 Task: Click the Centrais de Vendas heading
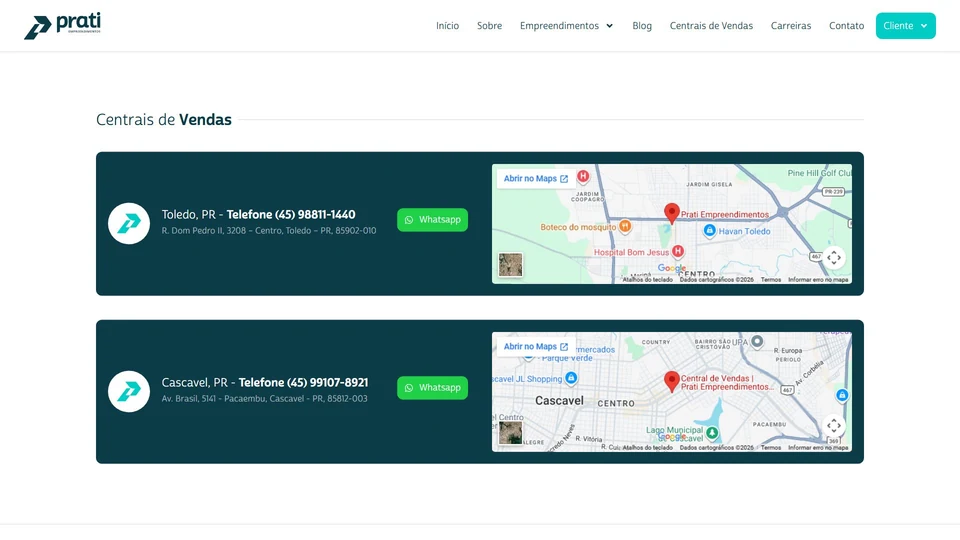point(163,119)
